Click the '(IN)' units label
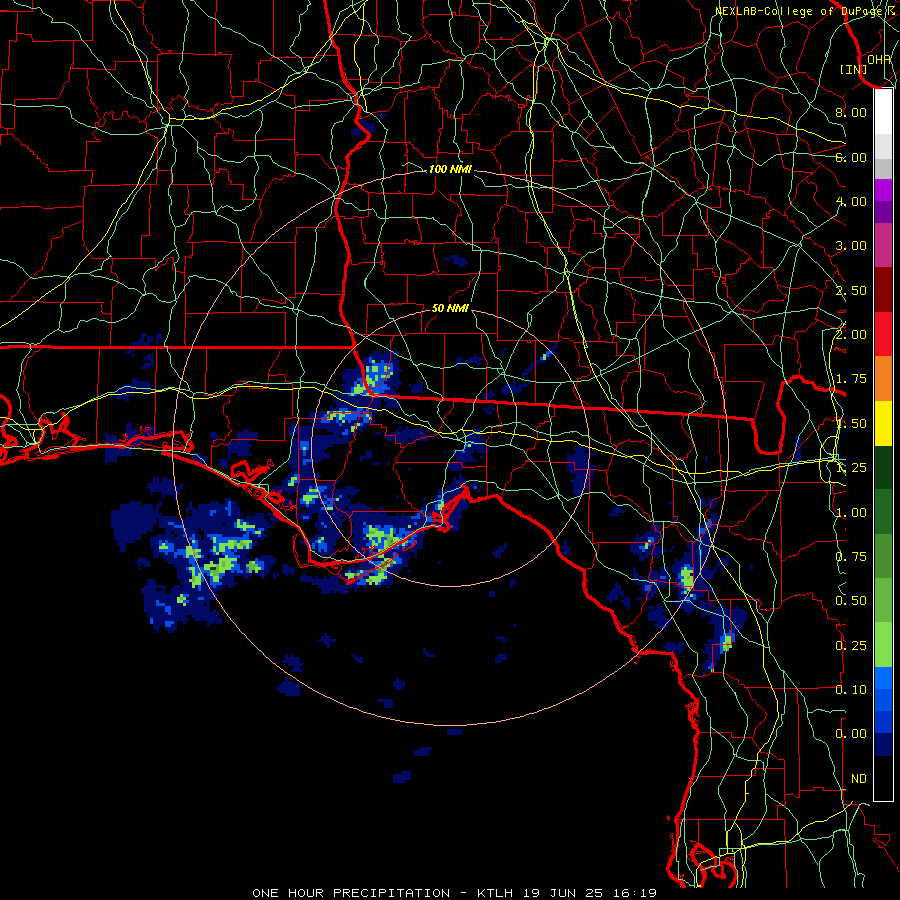This screenshot has width=900, height=900. pyautogui.click(x=854, y=69)
